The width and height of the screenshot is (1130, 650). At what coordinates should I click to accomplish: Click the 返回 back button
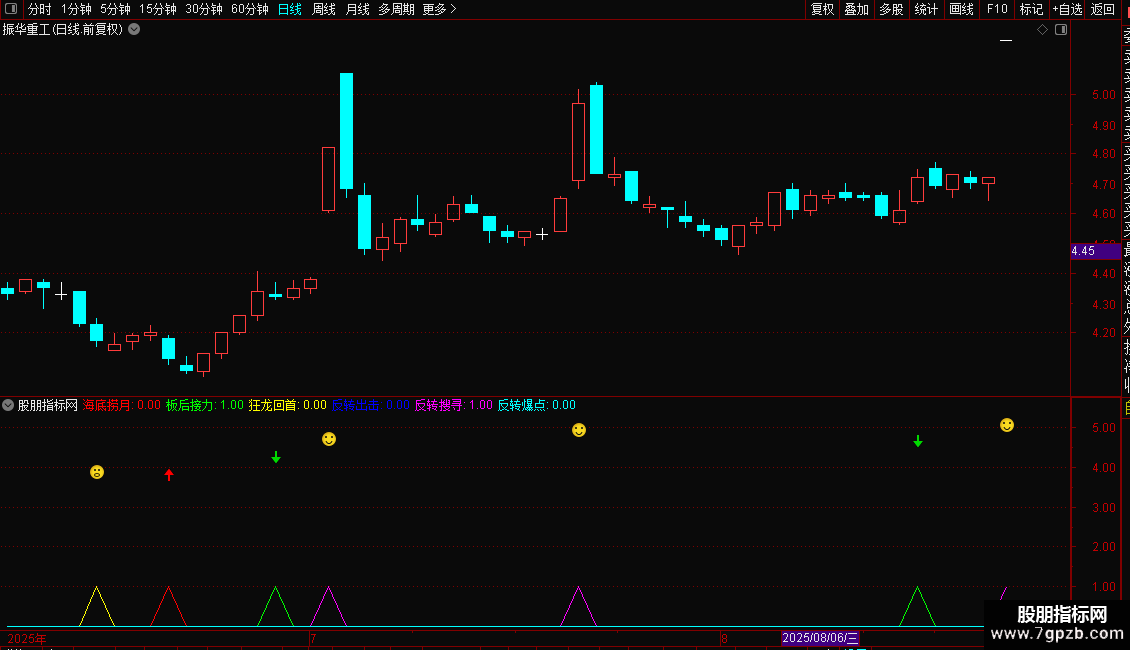click(x=1103, y=9)
